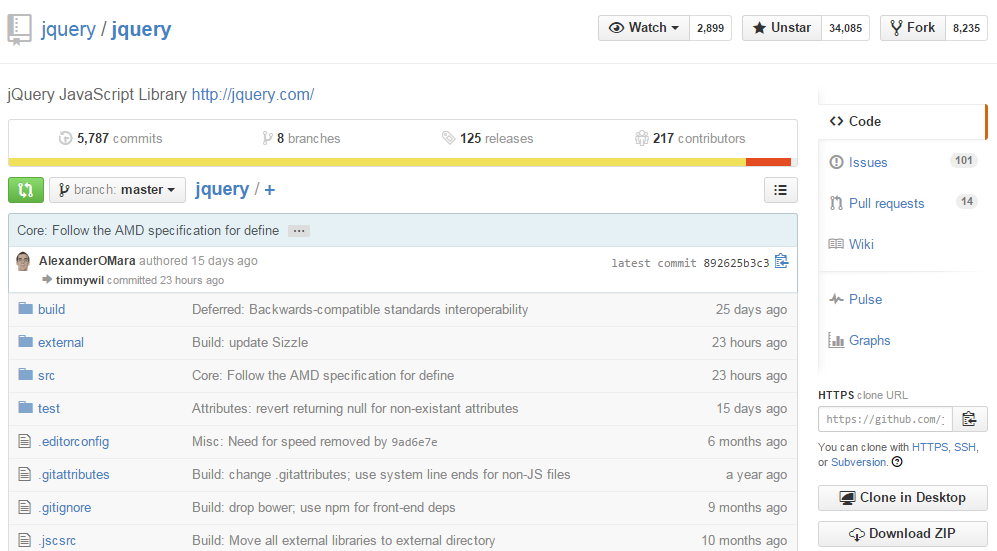Click the red segment of language bar

(768, 163)
